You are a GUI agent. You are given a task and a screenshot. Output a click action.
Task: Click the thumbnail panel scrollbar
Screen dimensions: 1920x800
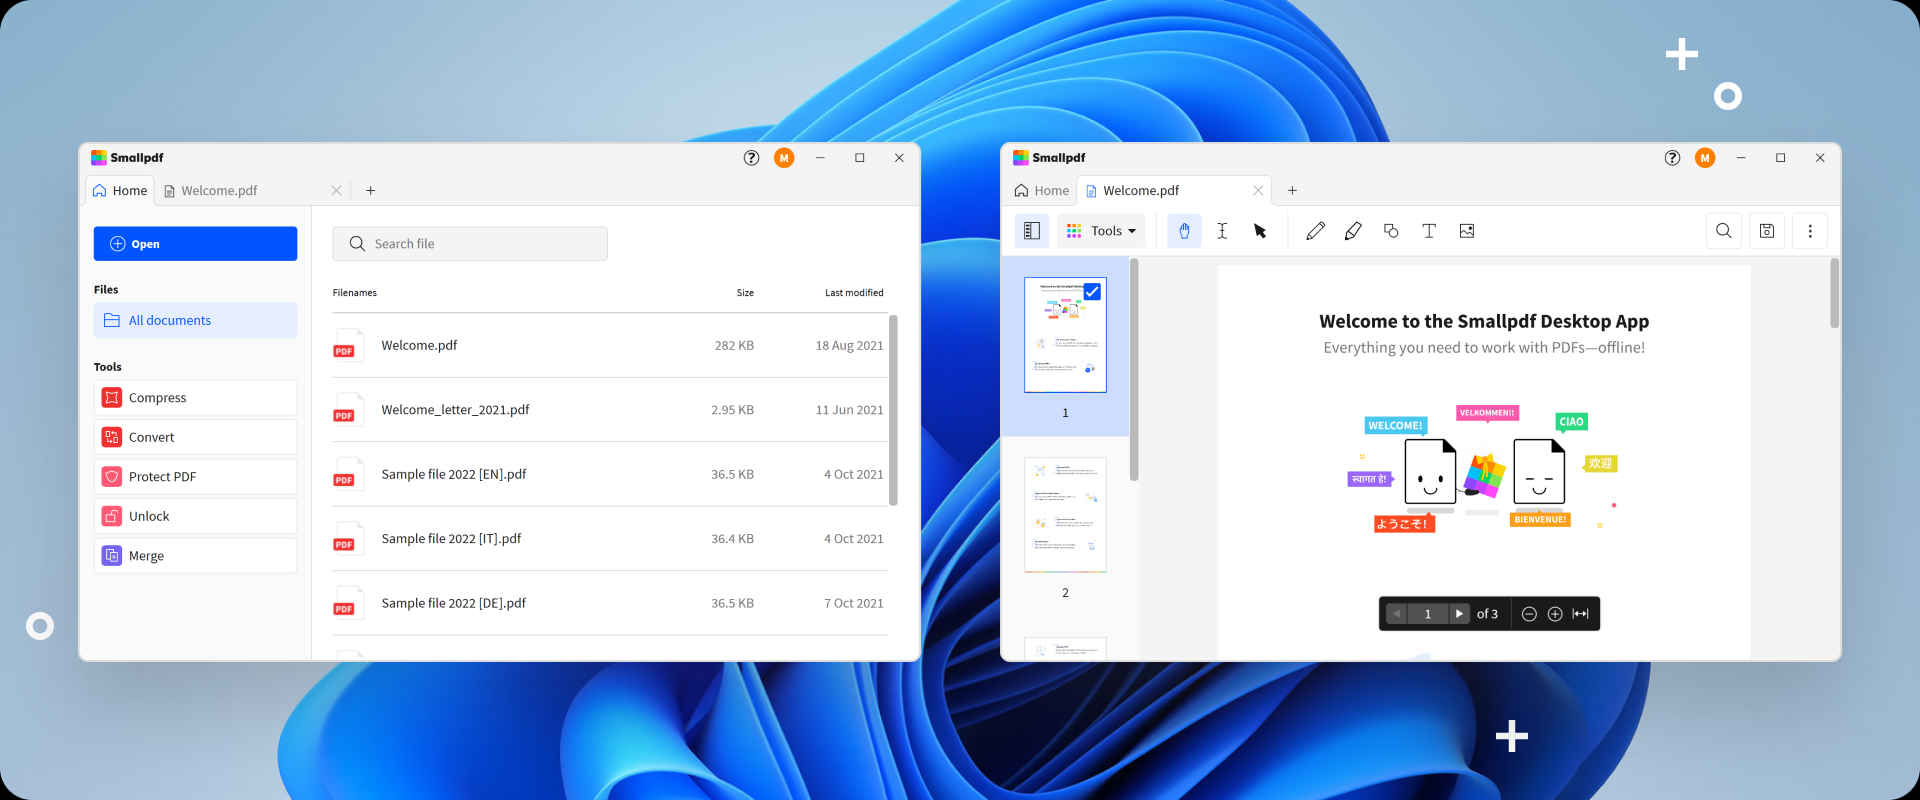(1134, 370)
